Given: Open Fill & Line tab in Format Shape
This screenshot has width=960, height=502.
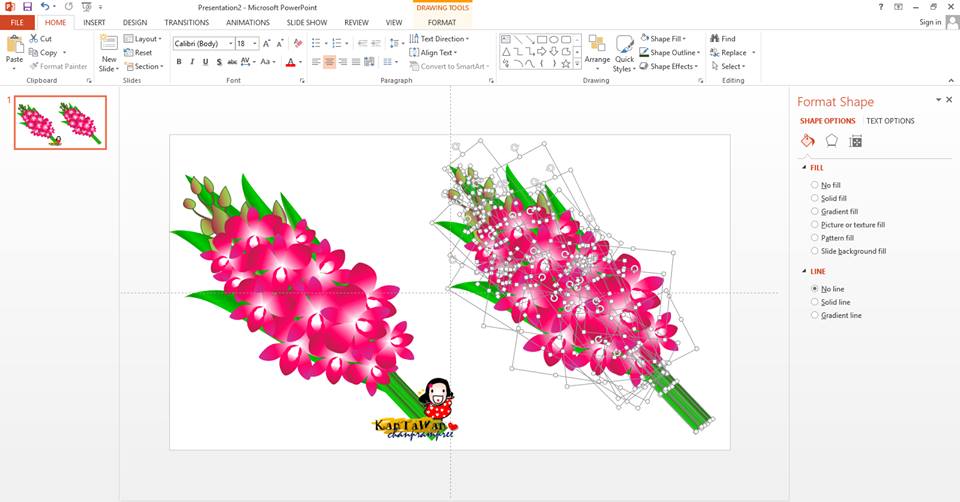Looking at the screenshot, I should click(808, 141).
